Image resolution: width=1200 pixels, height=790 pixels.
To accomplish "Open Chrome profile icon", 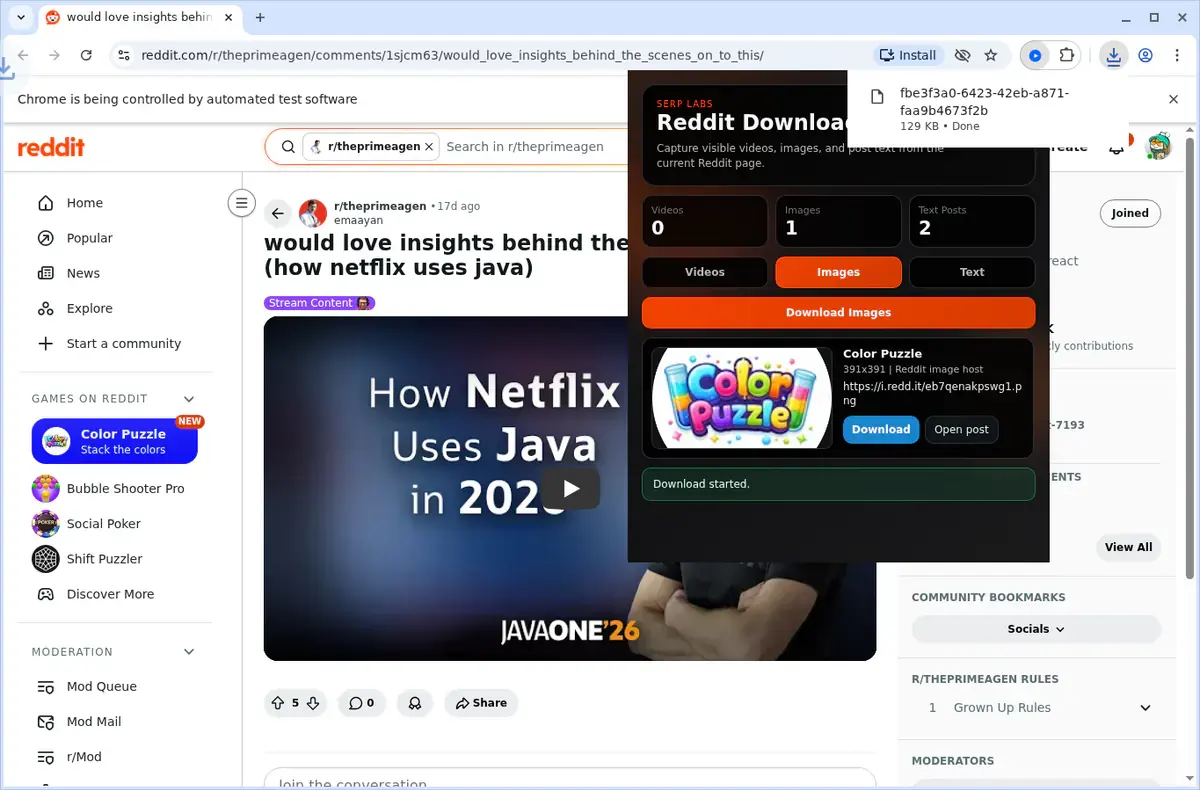I will point(1146,56).
